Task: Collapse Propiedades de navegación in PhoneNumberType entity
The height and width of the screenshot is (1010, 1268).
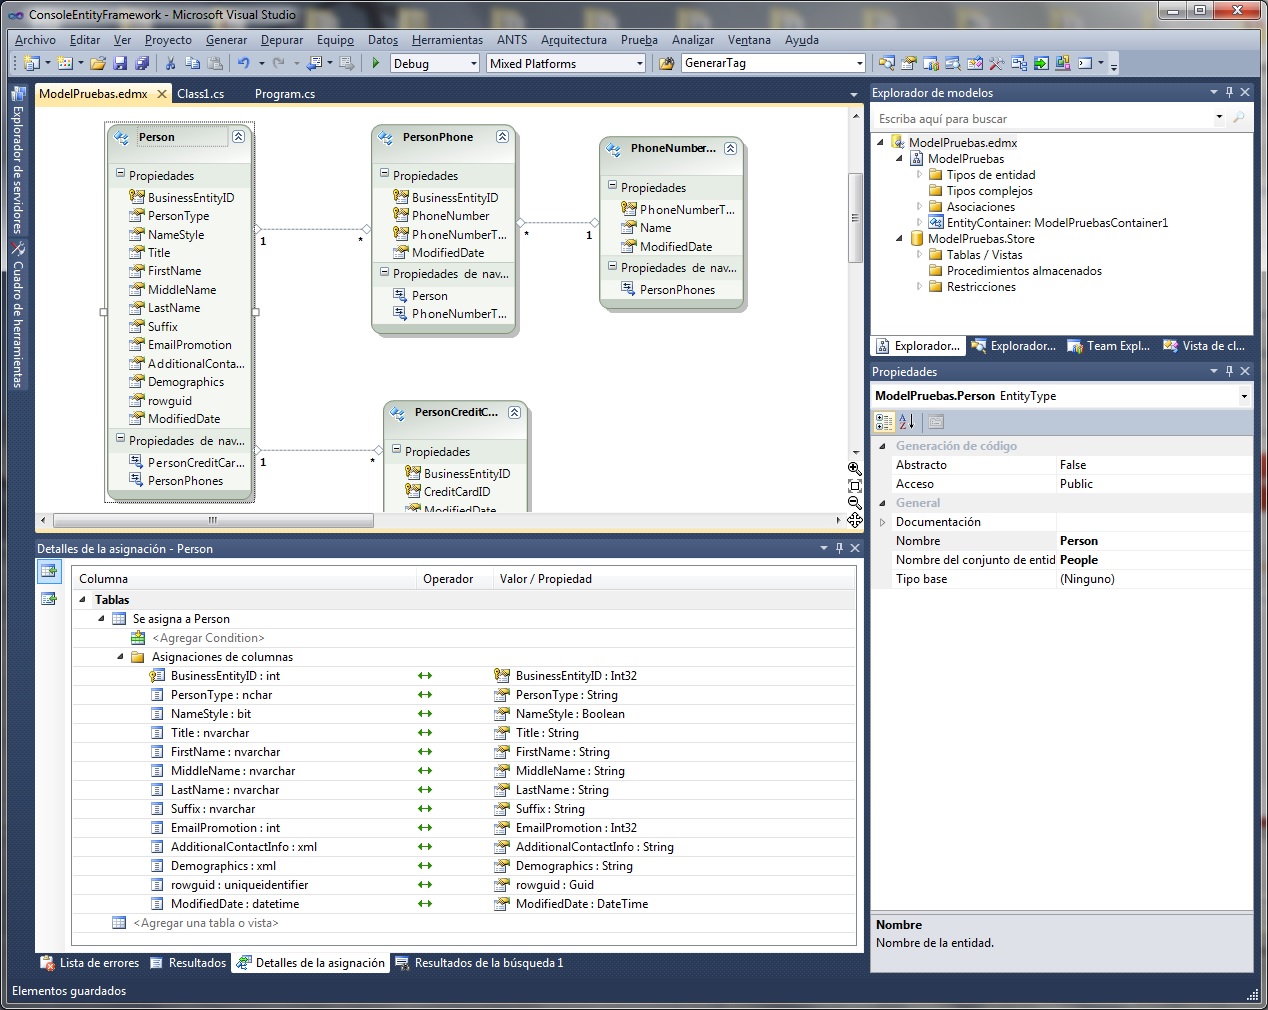Action: 612,267
